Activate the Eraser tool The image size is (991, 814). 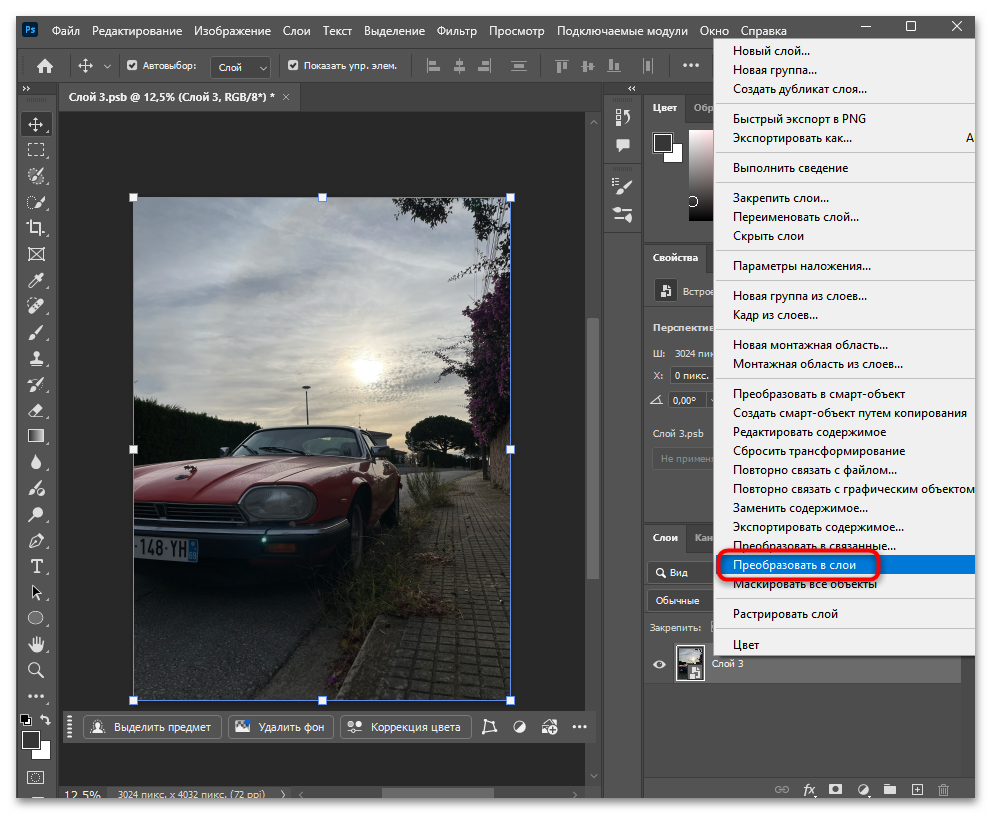click(36, 410)
